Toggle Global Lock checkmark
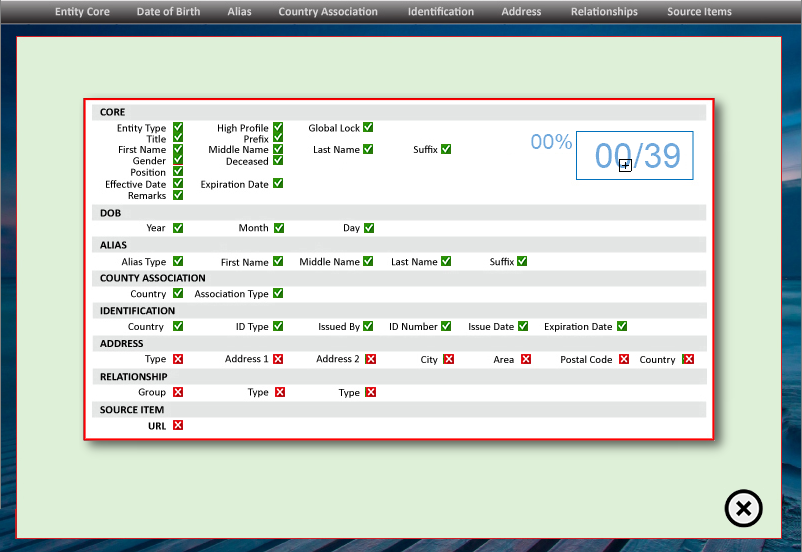The image size is (802, 552). click(x=368, y=127)
